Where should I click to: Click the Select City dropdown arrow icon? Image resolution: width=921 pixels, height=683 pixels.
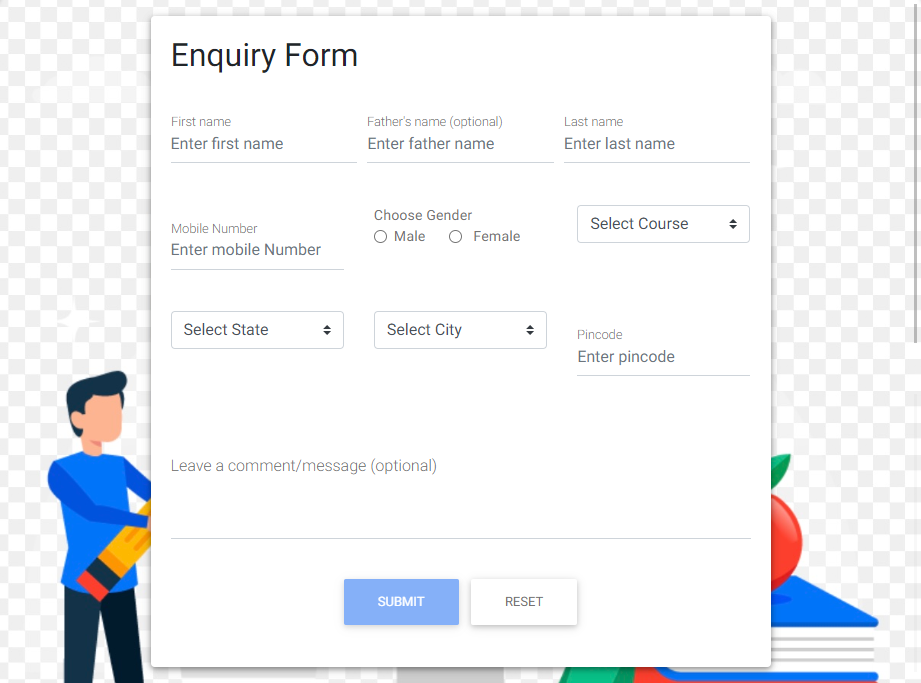pyautogui.click(x=530, y=330)
